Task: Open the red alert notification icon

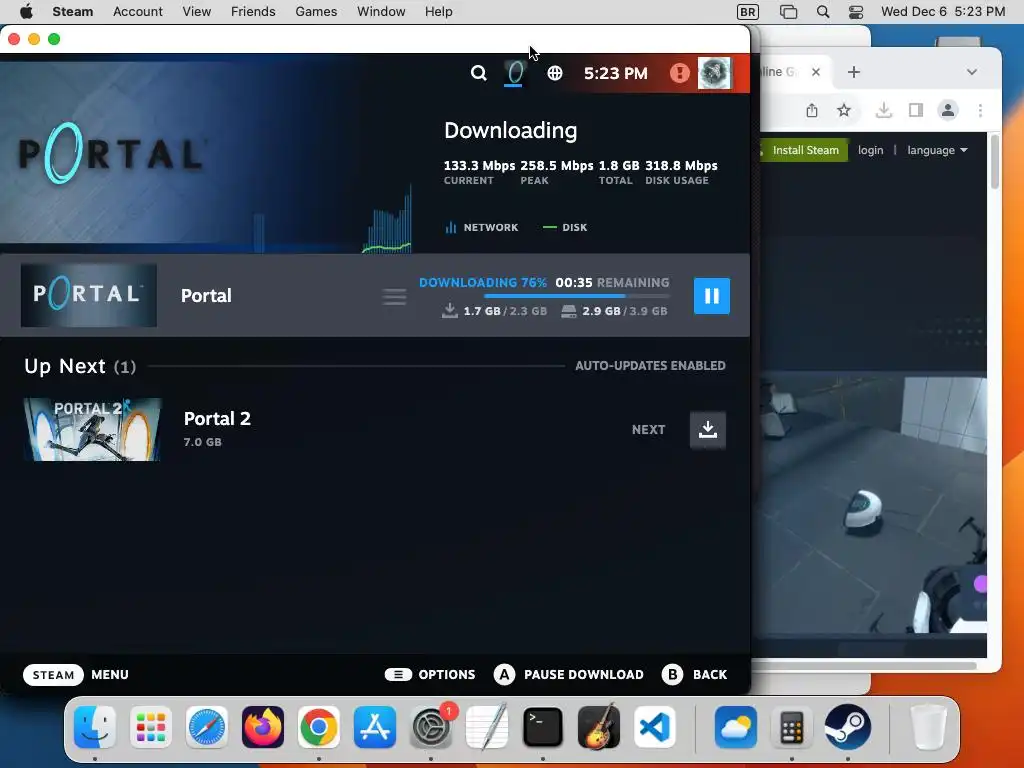Action: 680,72
